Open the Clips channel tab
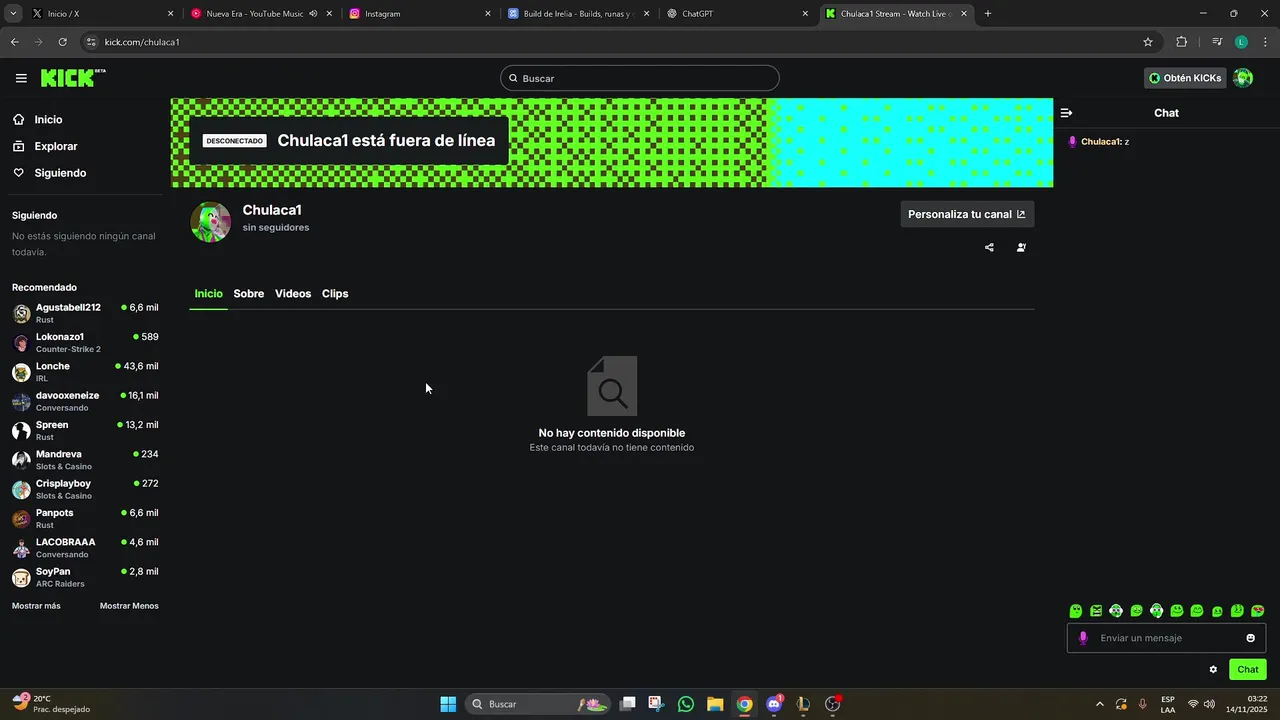Viewport: 1280px width, 720px height. pos(335,294)
